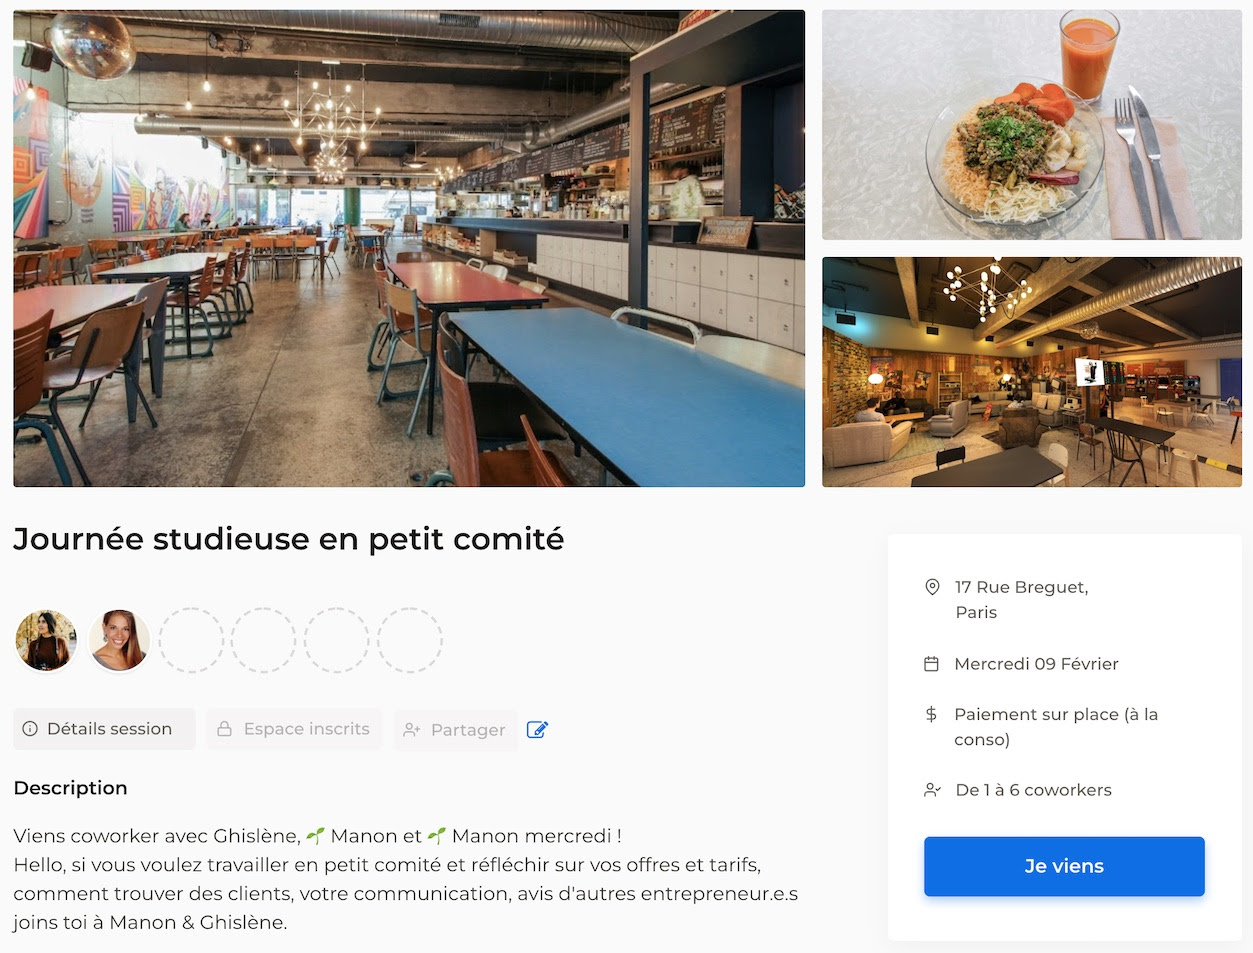Open the Détails session tab
Screen dimensions: 1253x953
tap(104, 729)
